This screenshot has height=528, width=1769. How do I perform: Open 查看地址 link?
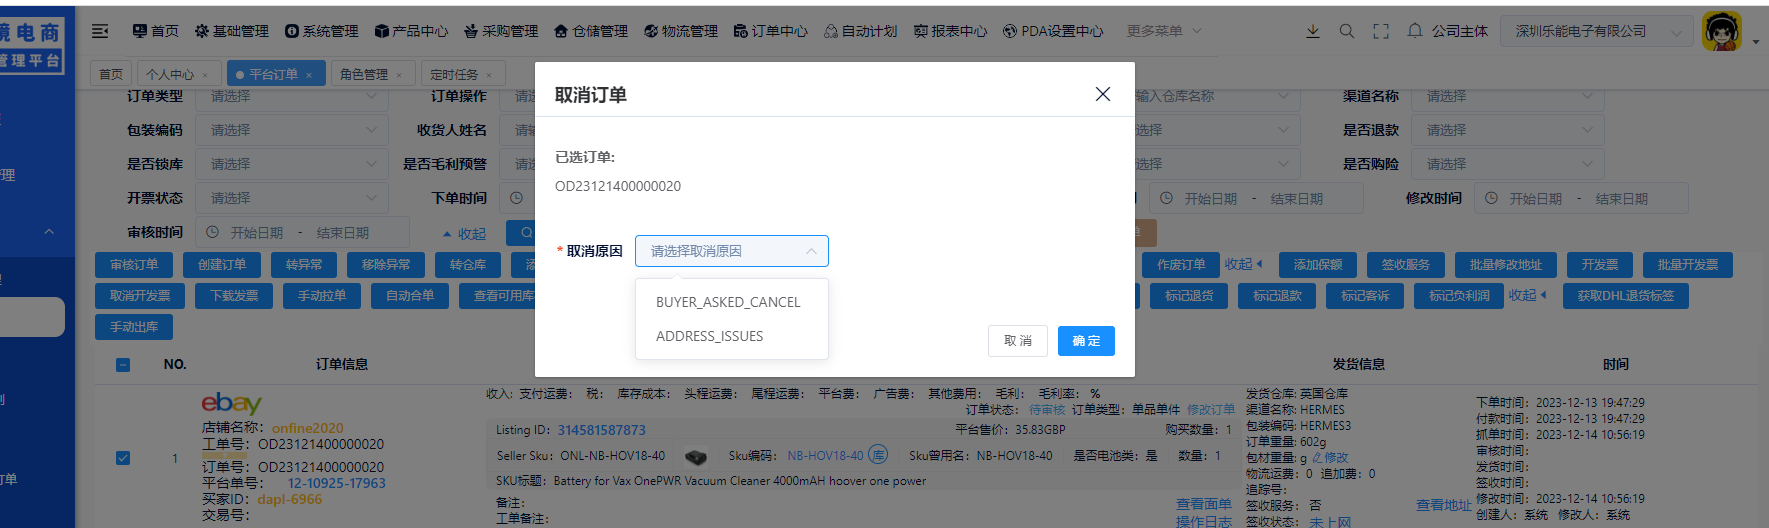(x=1443, y=505)
